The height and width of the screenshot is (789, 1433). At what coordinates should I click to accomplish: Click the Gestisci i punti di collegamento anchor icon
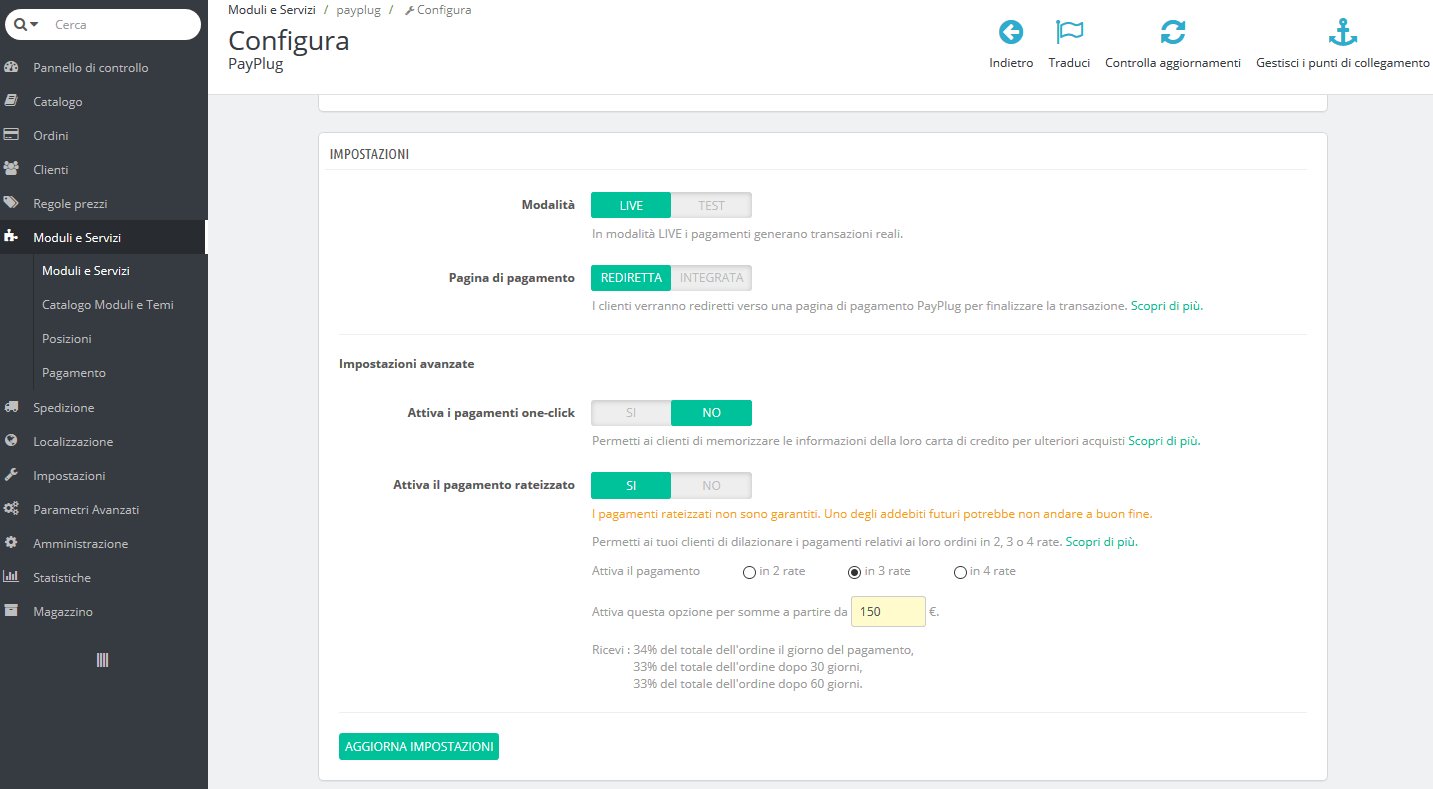(1342, 32)
